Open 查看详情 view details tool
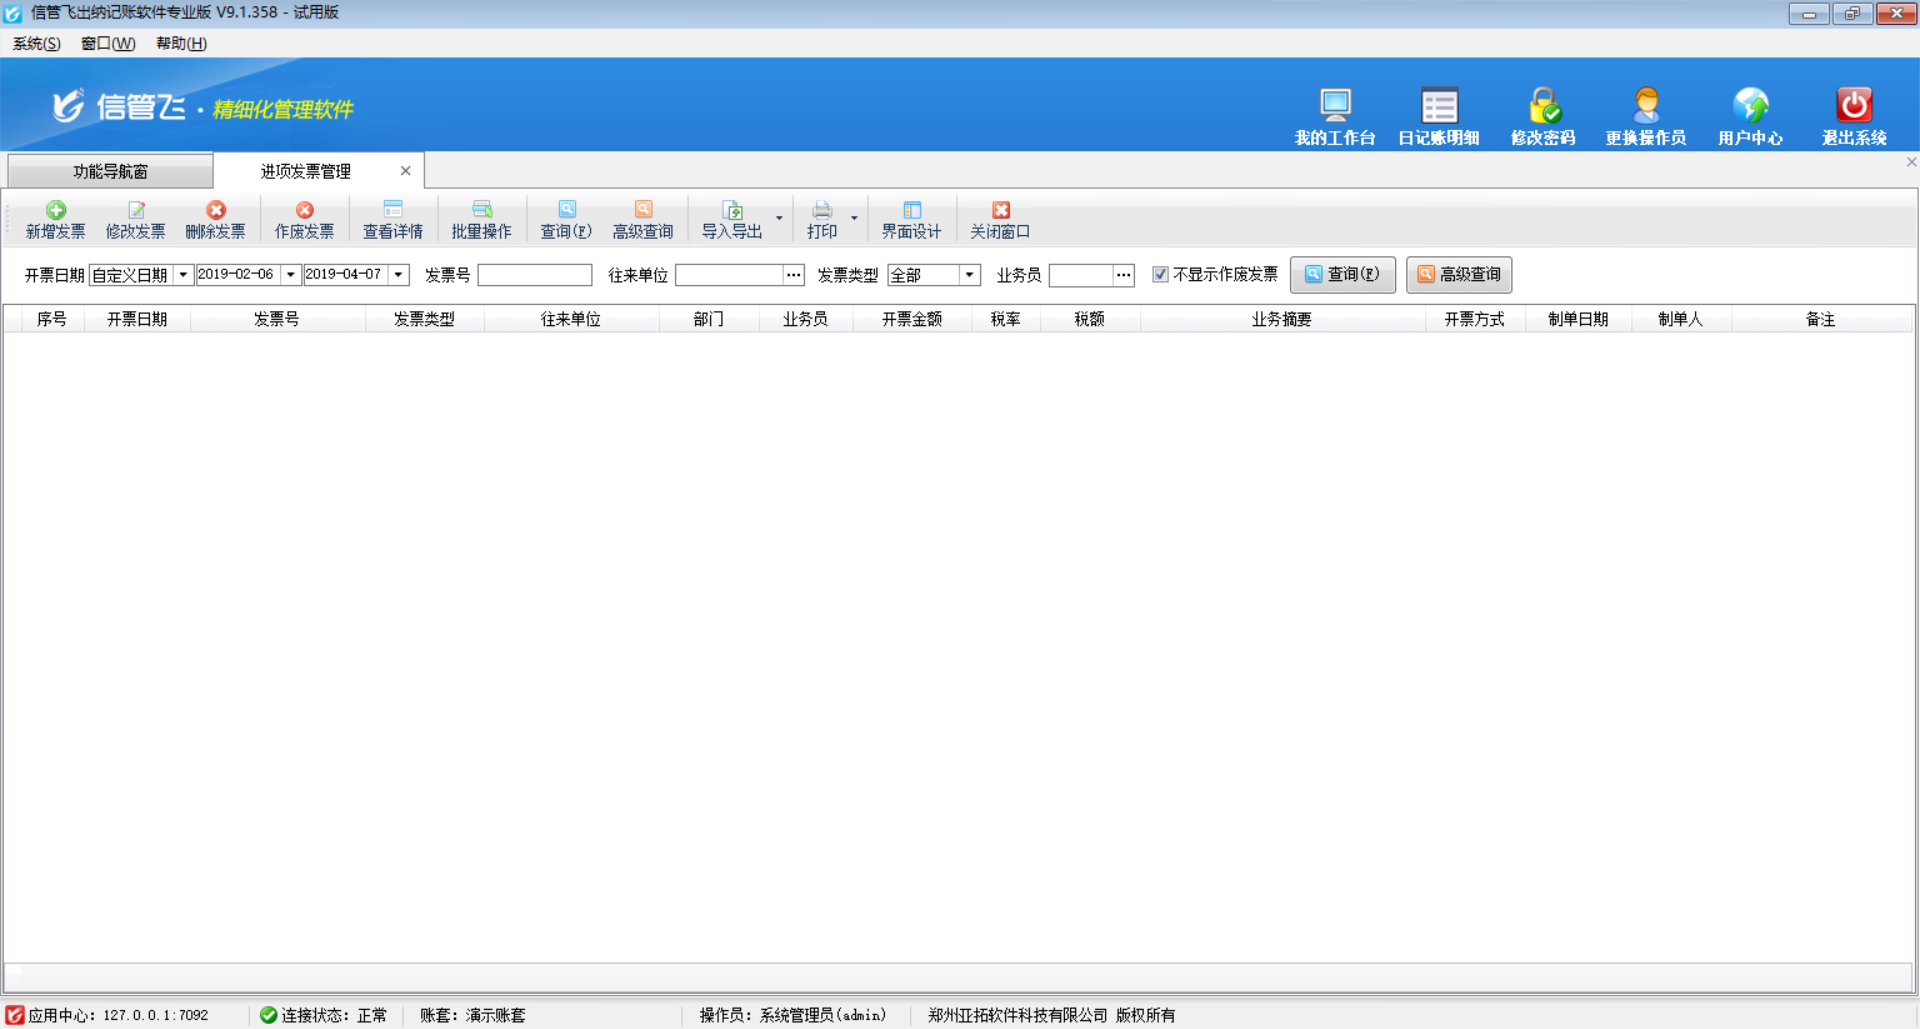The height and width of the screenshot is (1029, 1920). (x=392, y=219)
